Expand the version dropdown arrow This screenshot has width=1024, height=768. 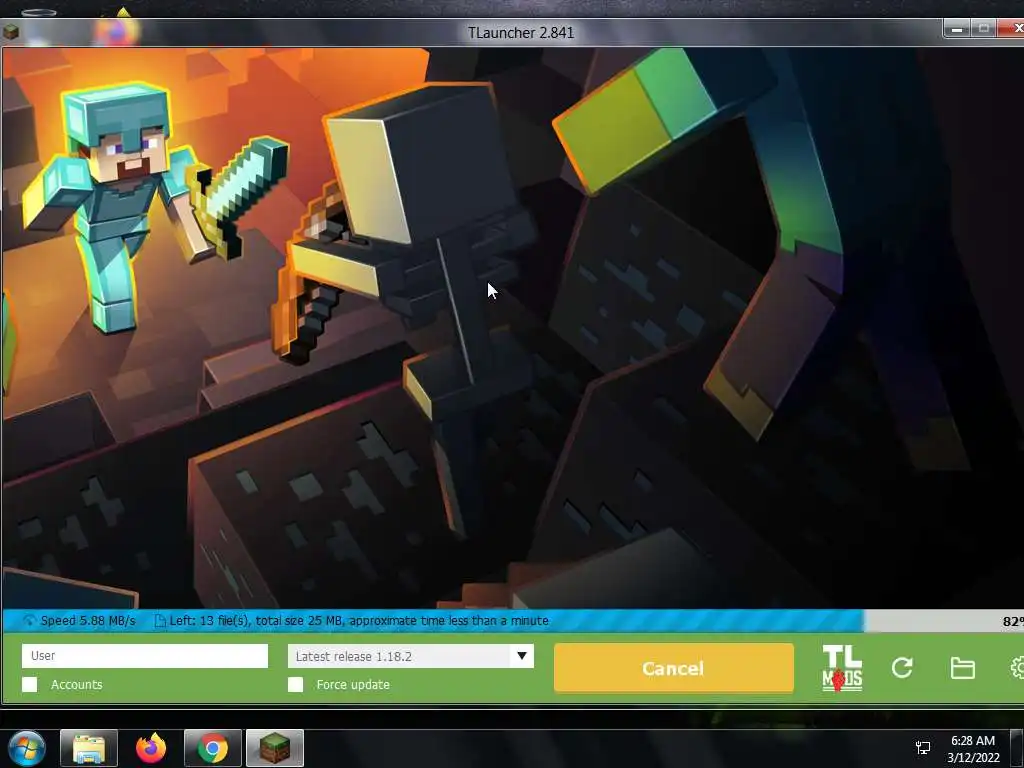pos(522,656)
